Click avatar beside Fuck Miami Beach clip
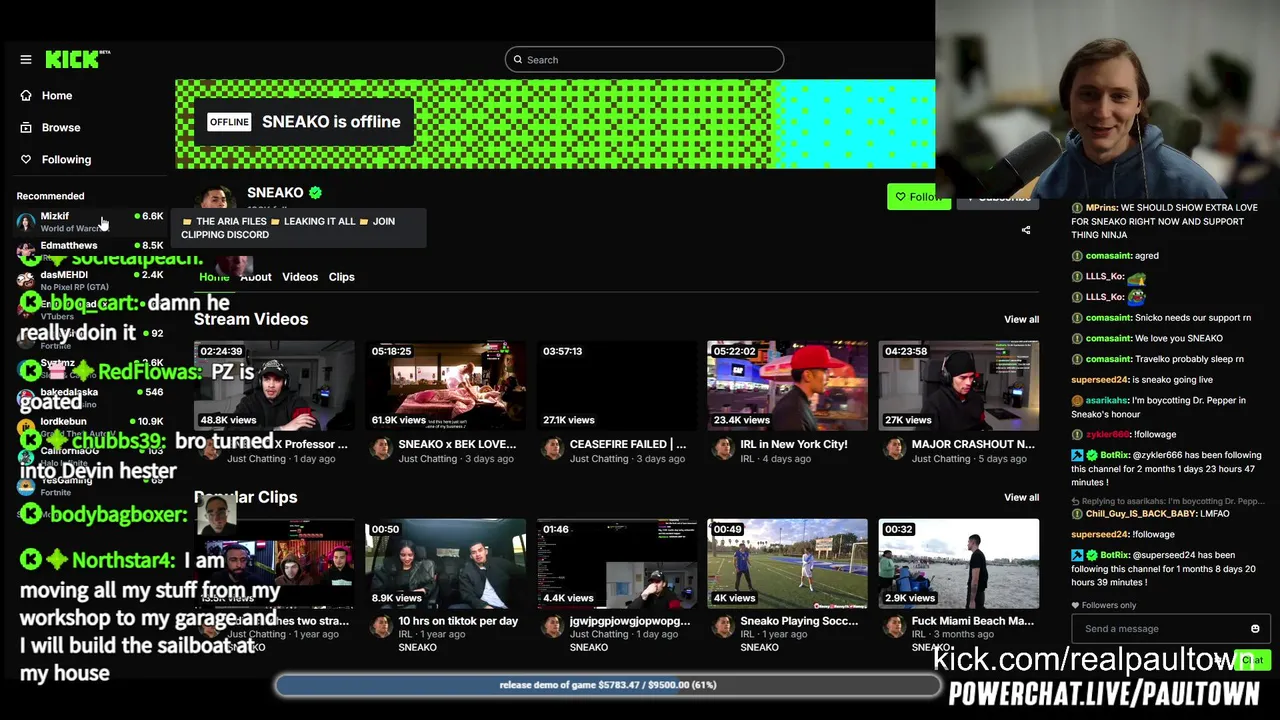 (x=894, y=627)
